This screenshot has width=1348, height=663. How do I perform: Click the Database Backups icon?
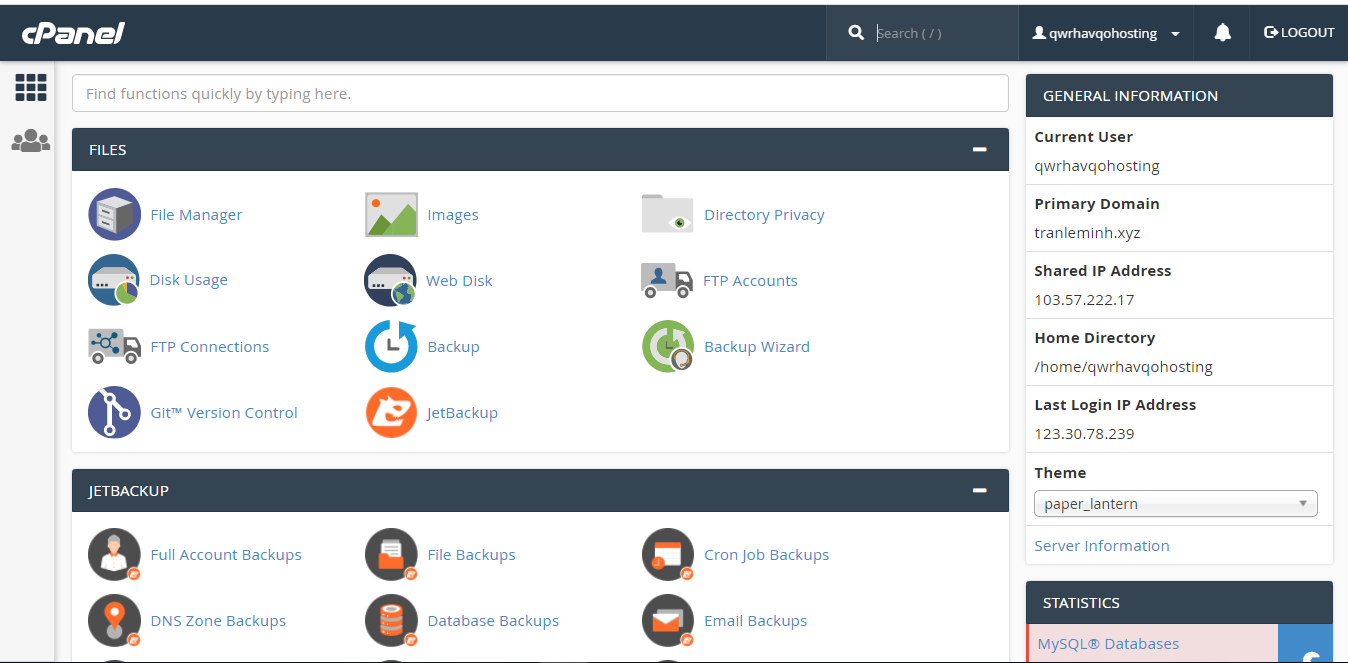tap(391, 620)
